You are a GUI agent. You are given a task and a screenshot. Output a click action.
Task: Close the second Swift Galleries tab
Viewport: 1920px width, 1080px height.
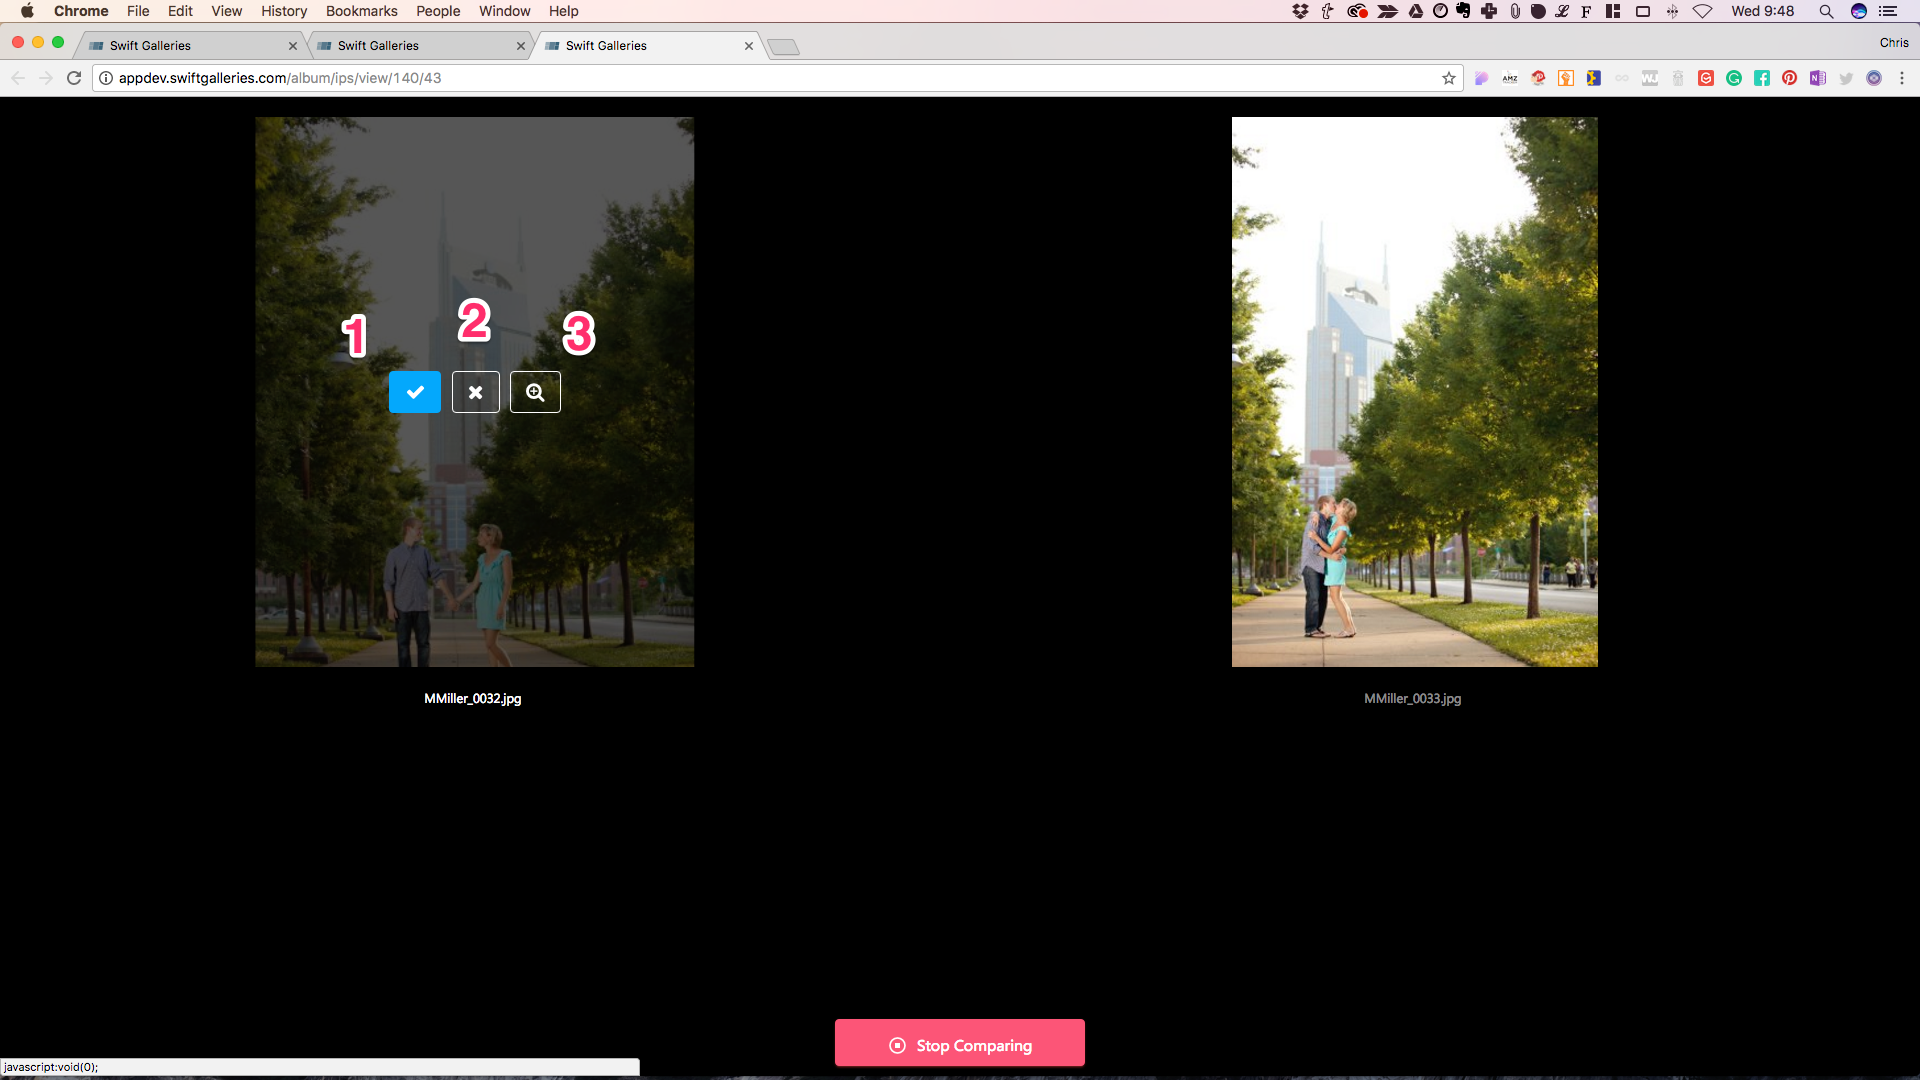click(520, 46)
